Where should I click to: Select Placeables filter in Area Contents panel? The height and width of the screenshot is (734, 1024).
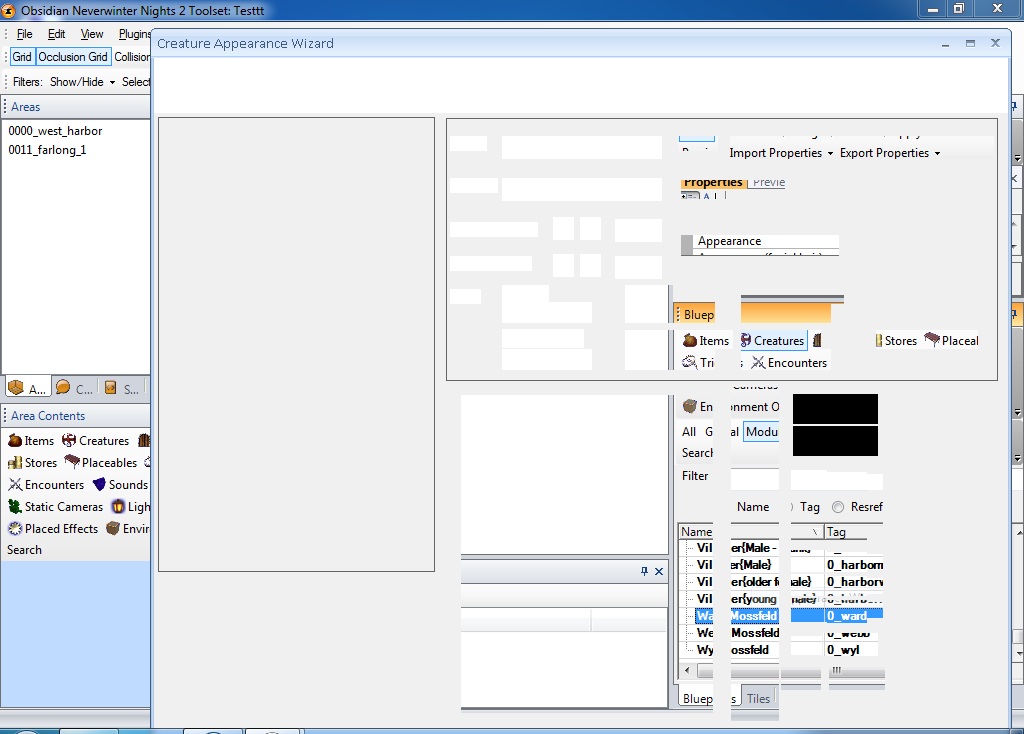pyautogui.click(x=101, y=462)
